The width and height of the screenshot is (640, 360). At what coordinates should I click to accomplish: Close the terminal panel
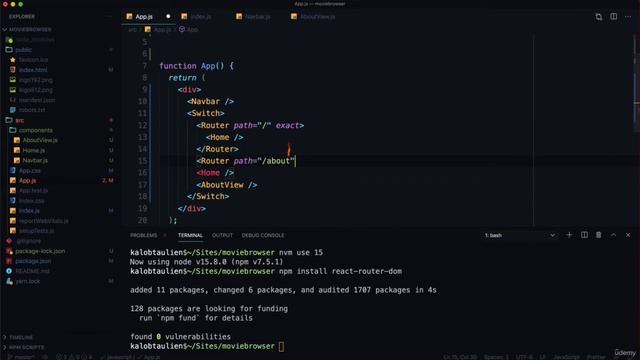(628, 235)
